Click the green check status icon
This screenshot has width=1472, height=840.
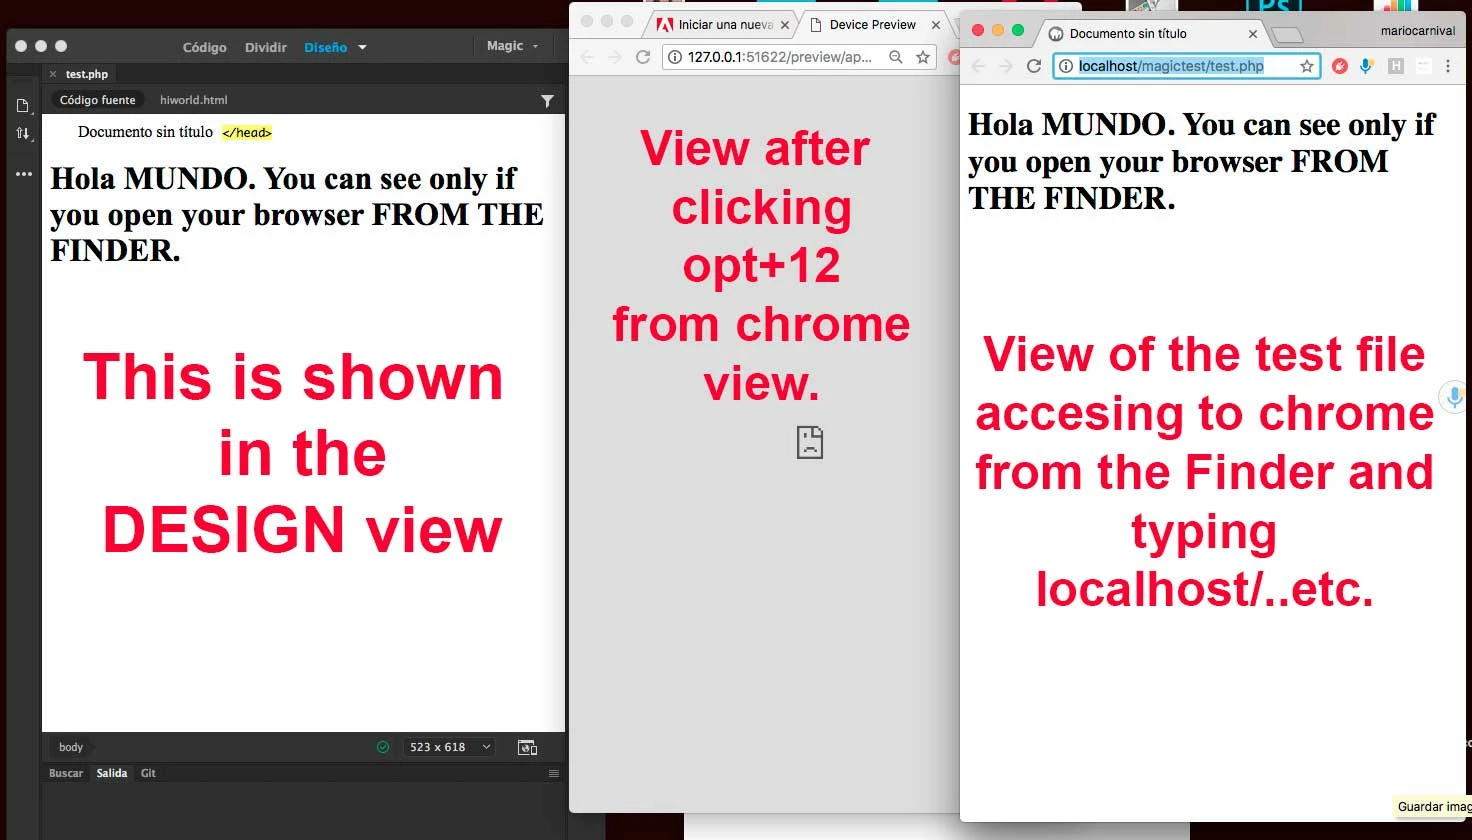tap(383, 747)
